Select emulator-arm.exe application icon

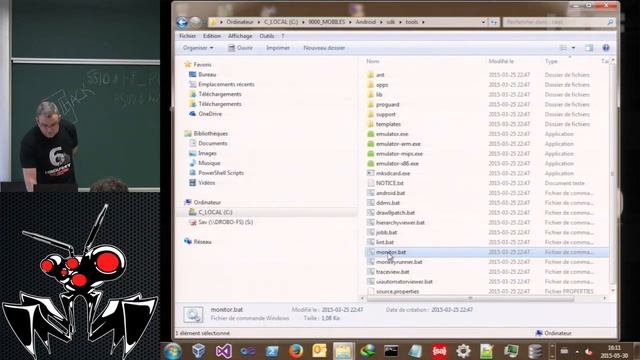click(371, 144)
